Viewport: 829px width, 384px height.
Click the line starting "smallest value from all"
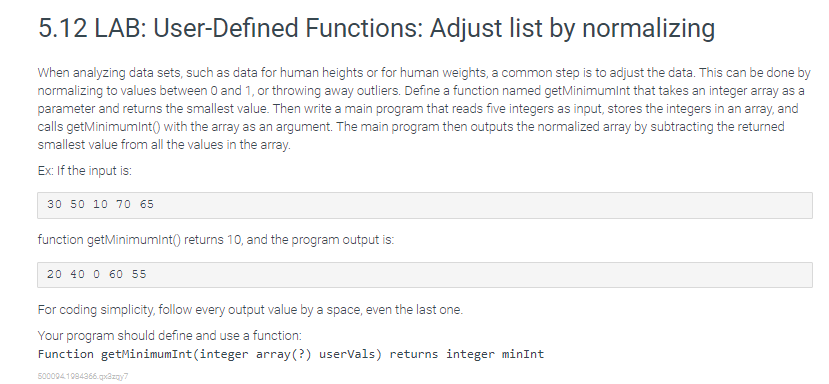click(164, 145)
